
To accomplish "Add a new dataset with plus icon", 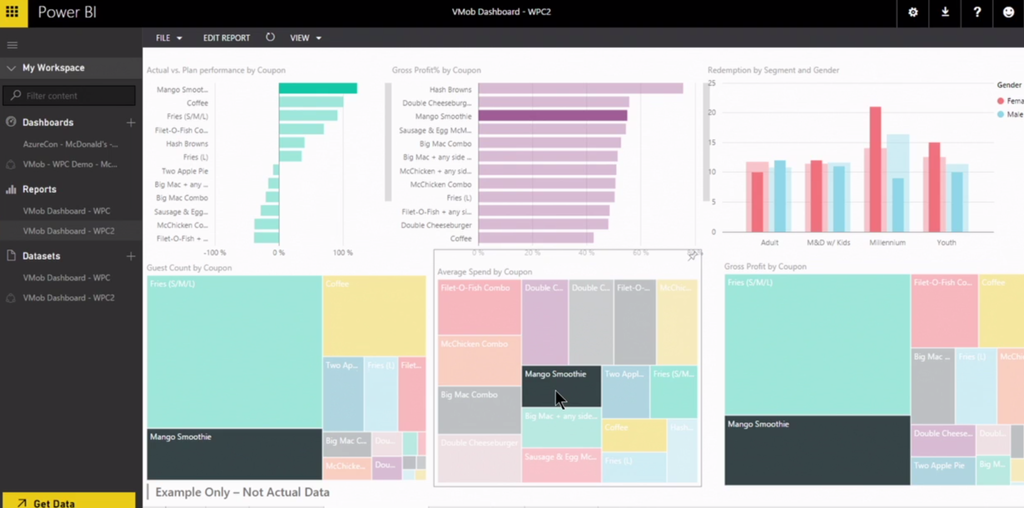I will pos(131,257).
